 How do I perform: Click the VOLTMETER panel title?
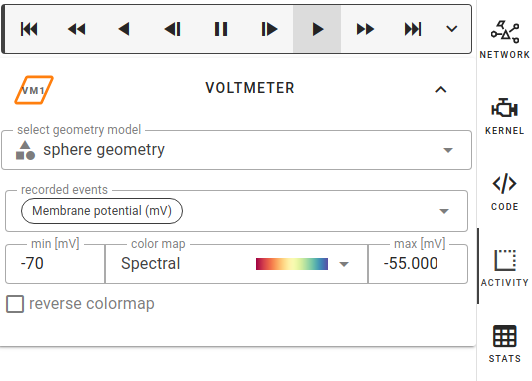pos(250,88)
